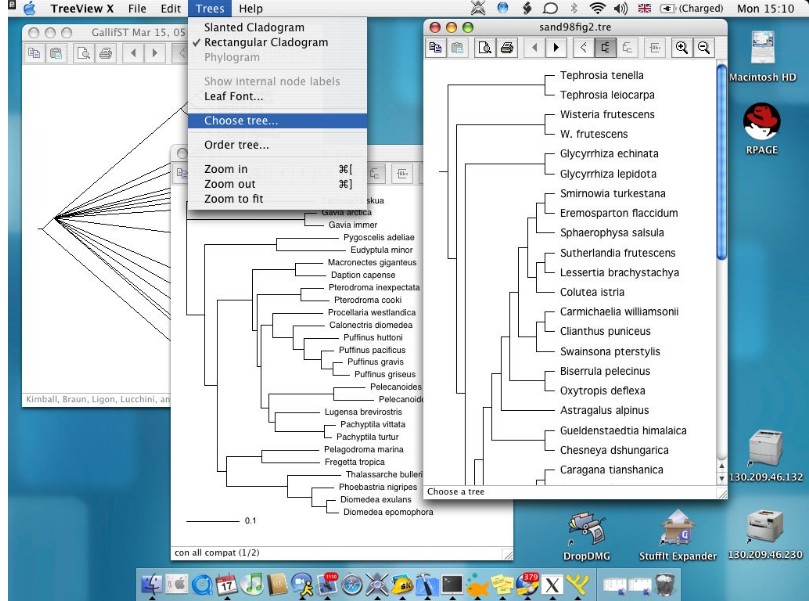Toggle internal labels icon in middle tree window
Image resolution: width=809 pixels, height=601 pixels.
pos(402,174)
